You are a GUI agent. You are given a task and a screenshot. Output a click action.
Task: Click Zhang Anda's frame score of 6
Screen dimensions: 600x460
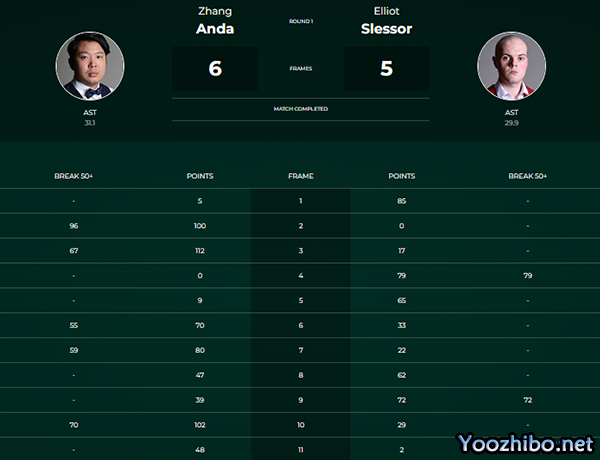(x=215, y=69)
